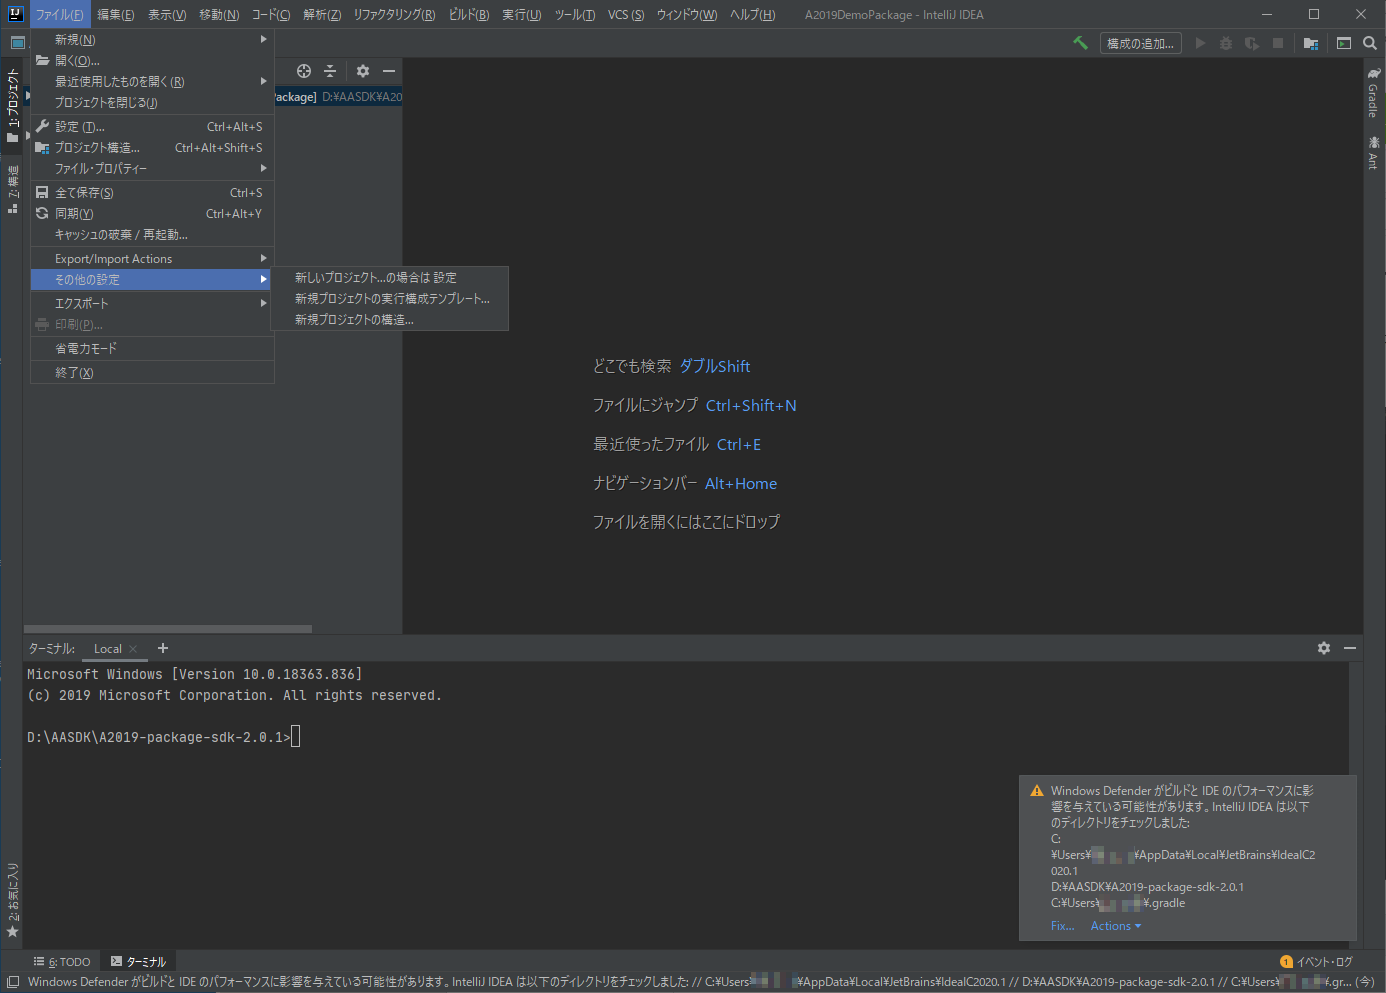
Task: Click the Windows Defender status bar message
Action: 700,982
